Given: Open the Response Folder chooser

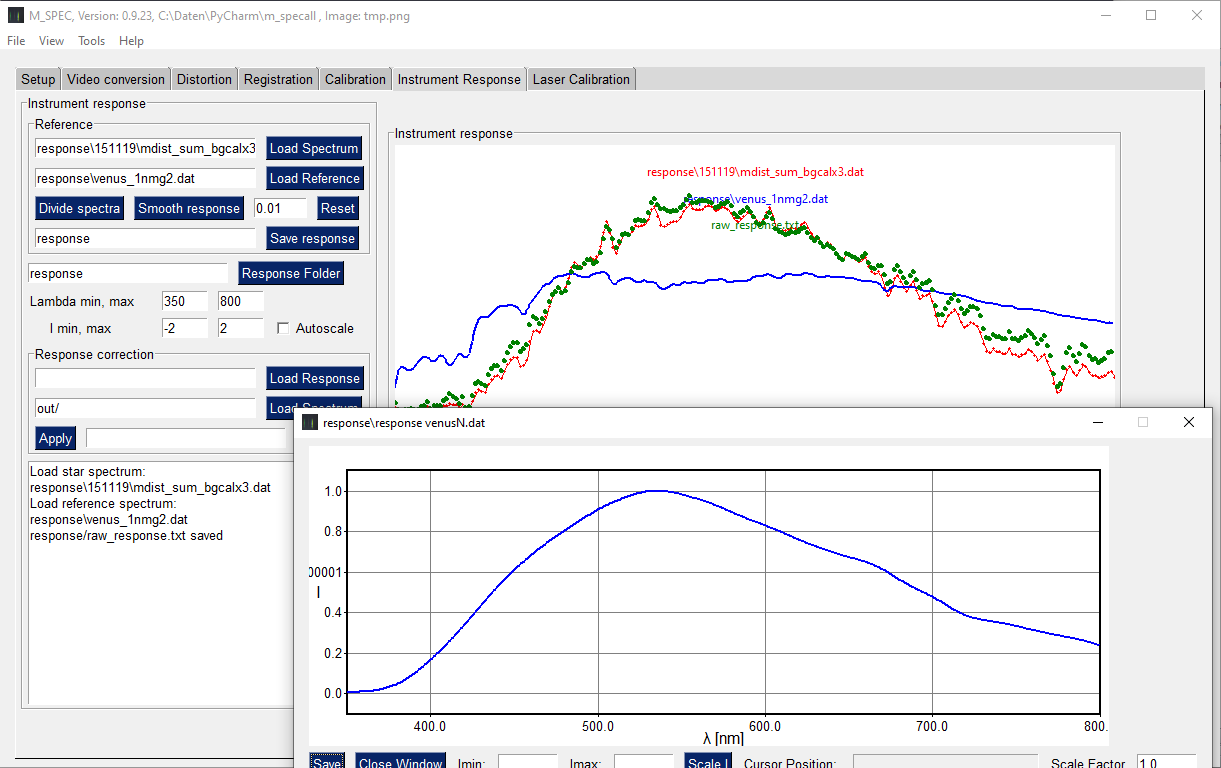Looking at the screenshot, I should pyautogui.click(x=291, y=273).
